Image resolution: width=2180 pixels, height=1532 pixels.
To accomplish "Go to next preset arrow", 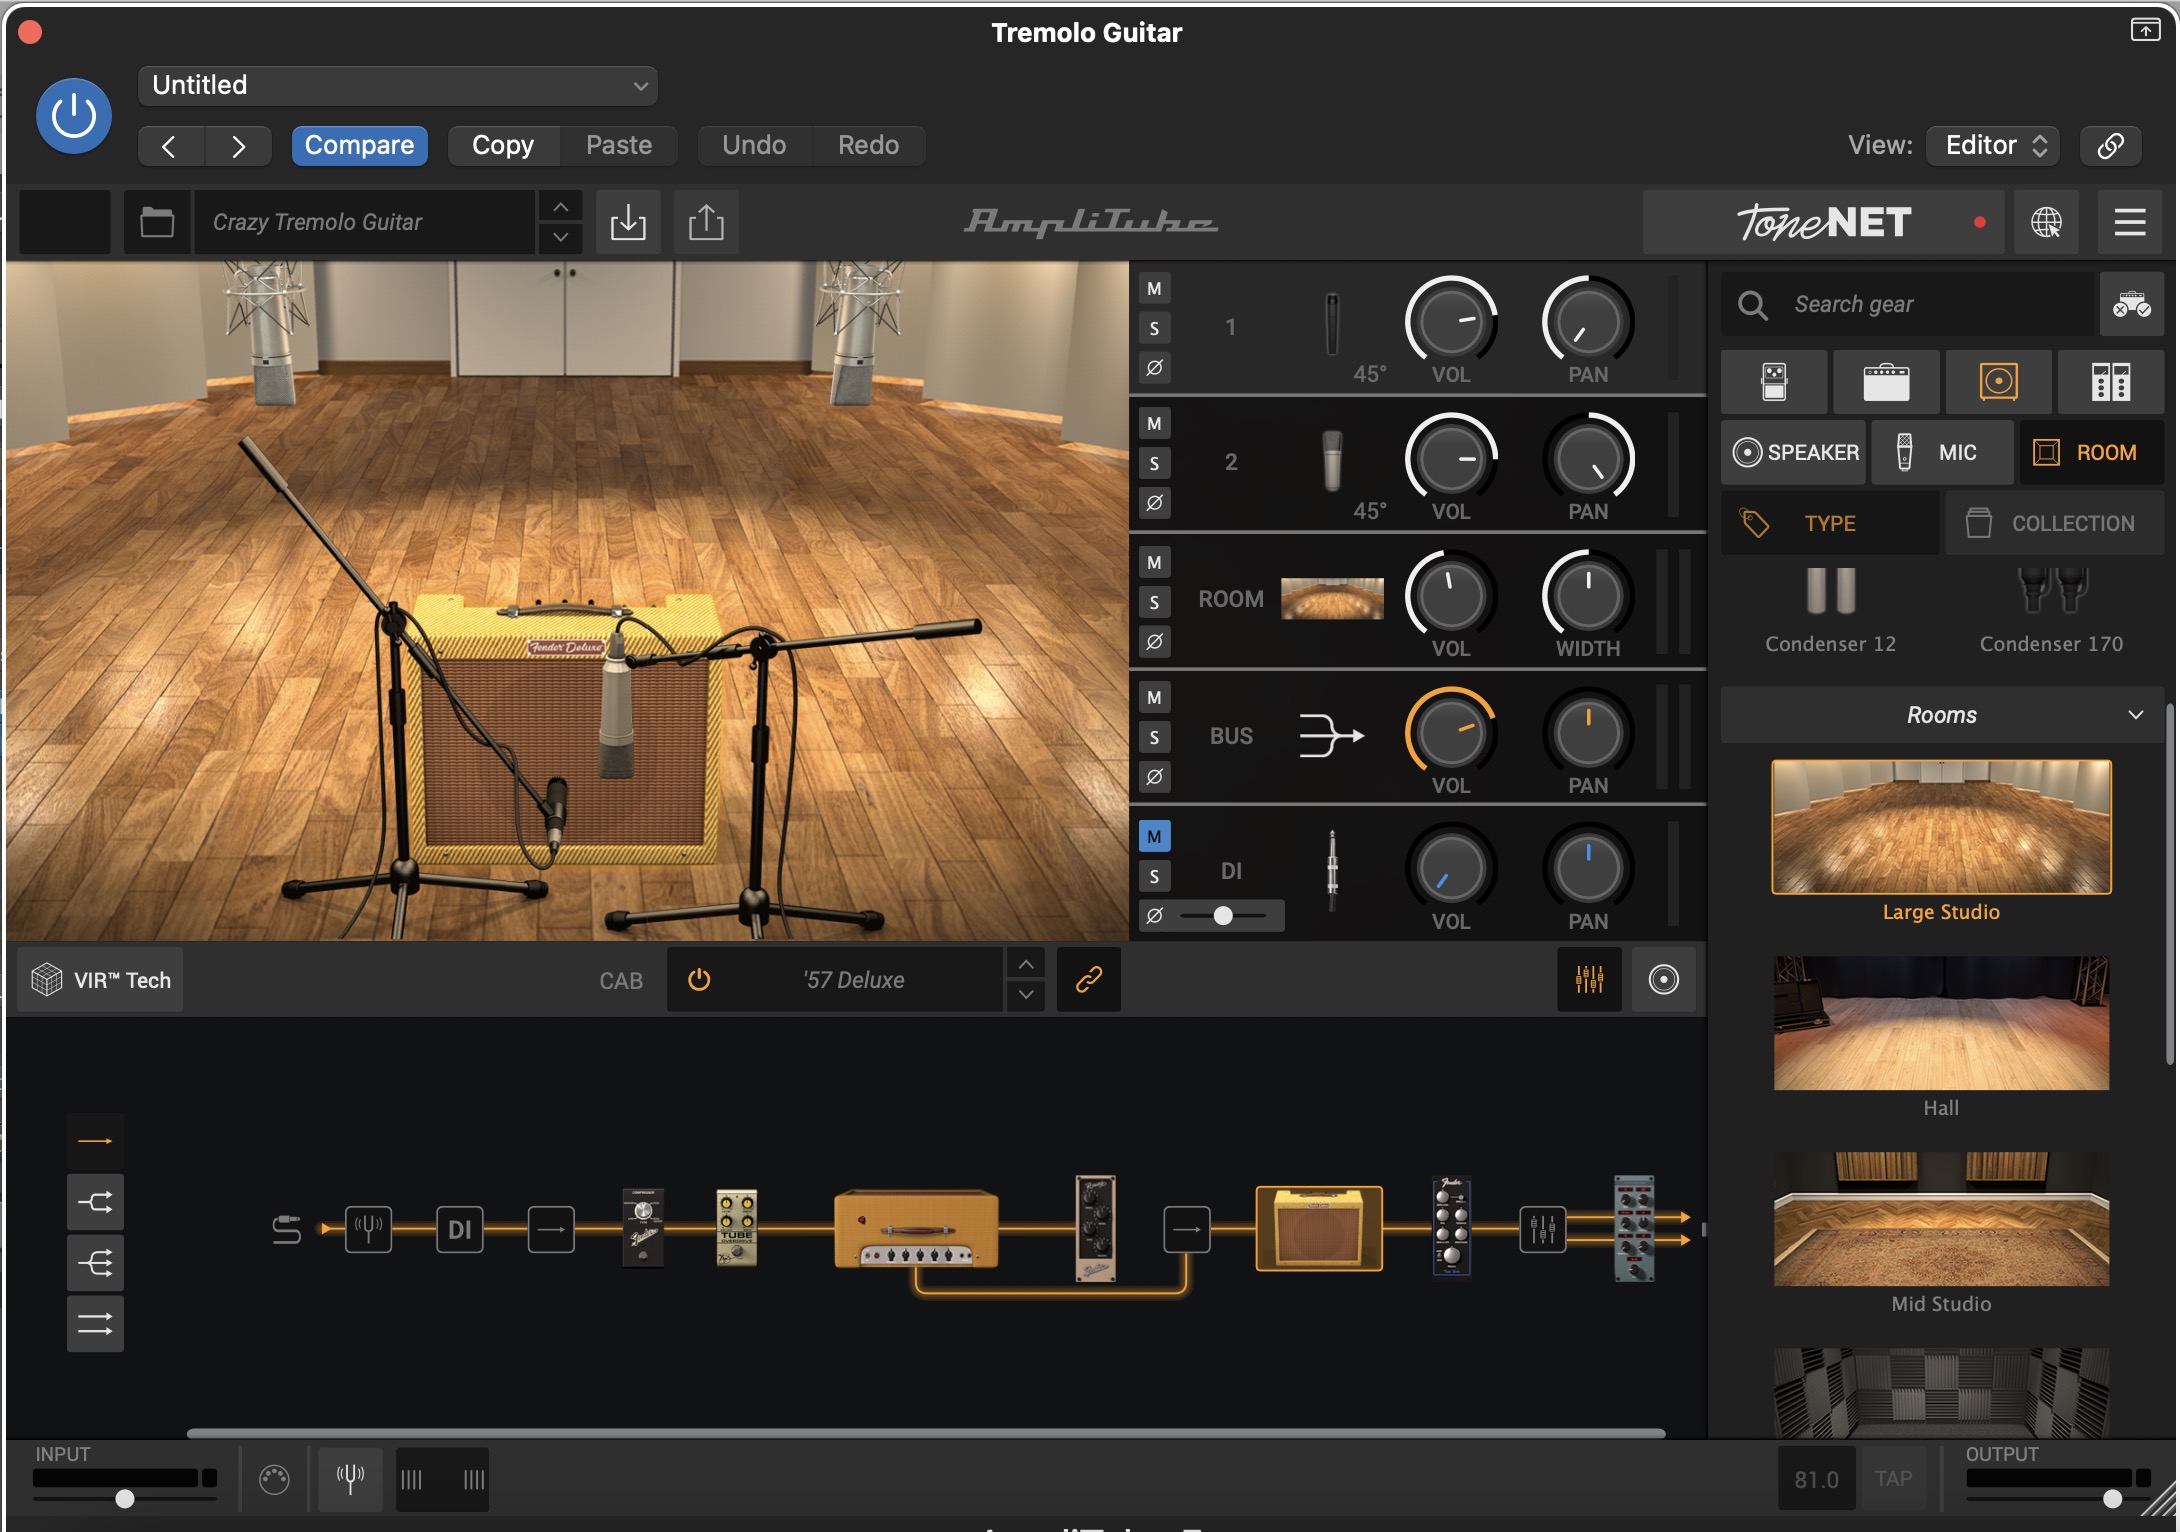I will click(x=238, y=146).
